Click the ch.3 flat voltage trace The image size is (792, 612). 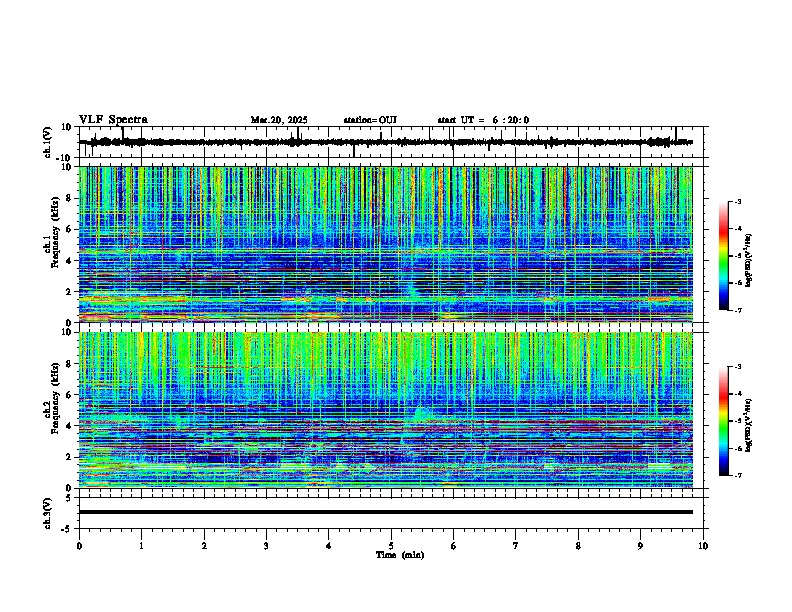click(x=386, y=512)
